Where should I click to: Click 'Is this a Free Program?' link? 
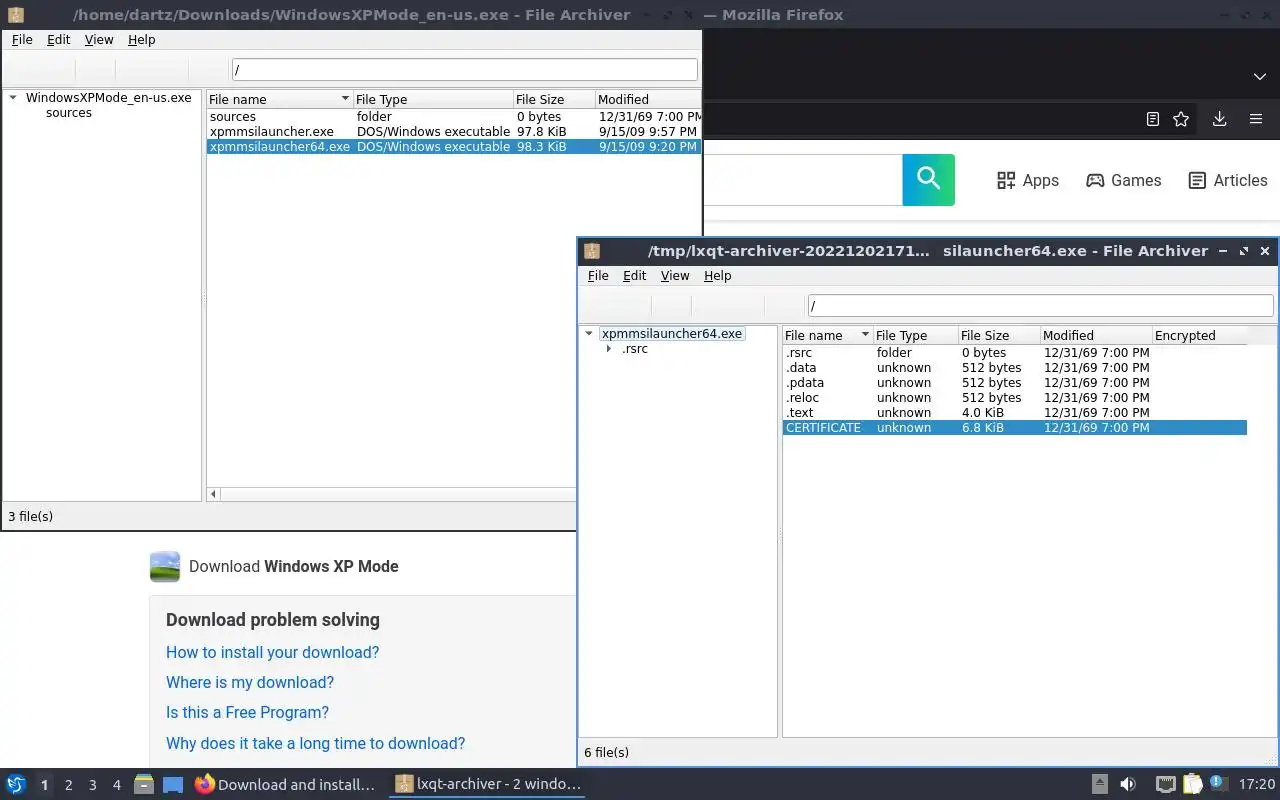click(x=247, y=712)
